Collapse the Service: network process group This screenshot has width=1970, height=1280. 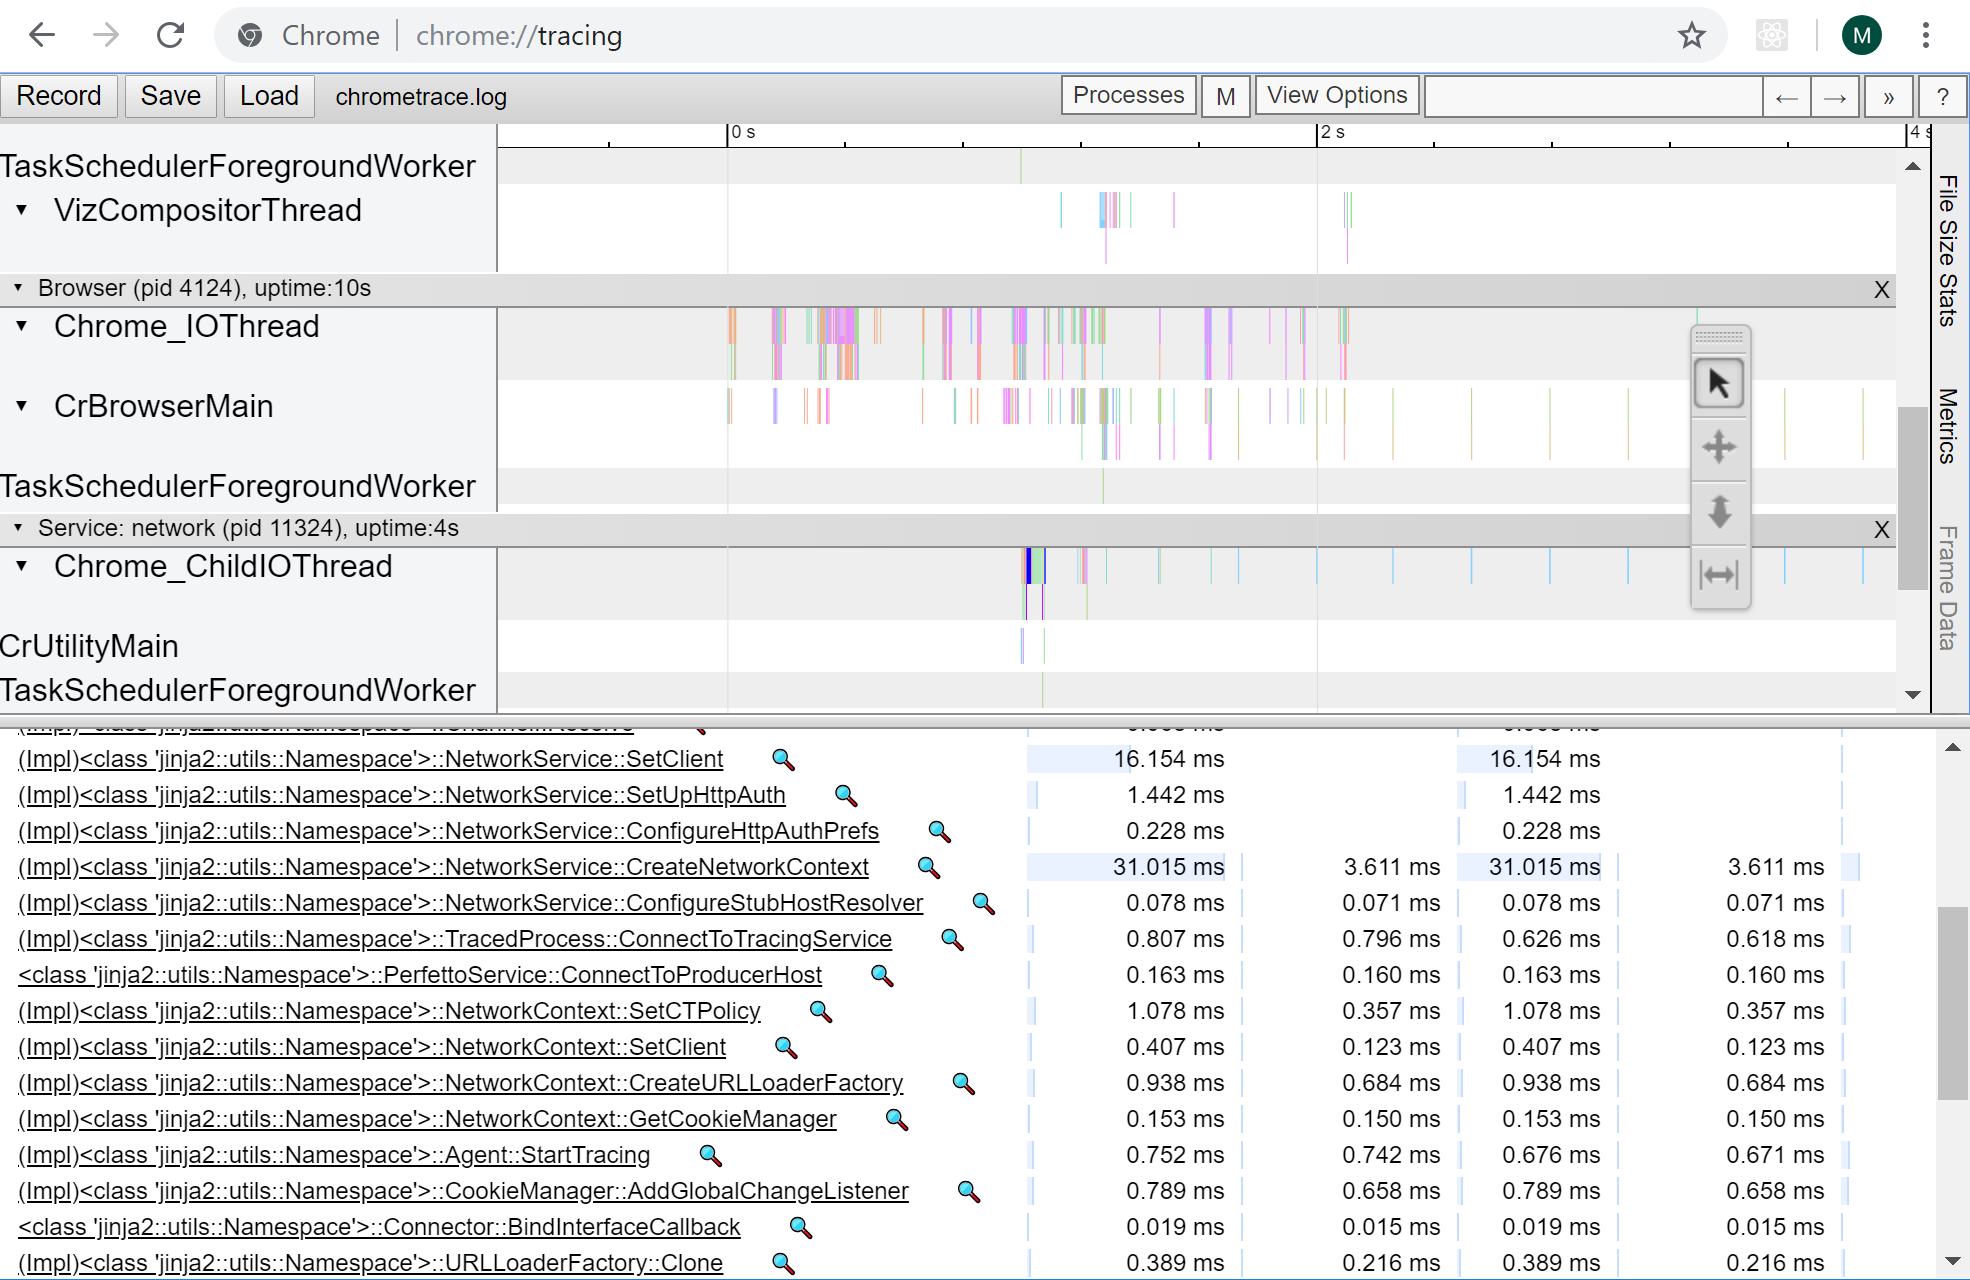pos(18,528)
